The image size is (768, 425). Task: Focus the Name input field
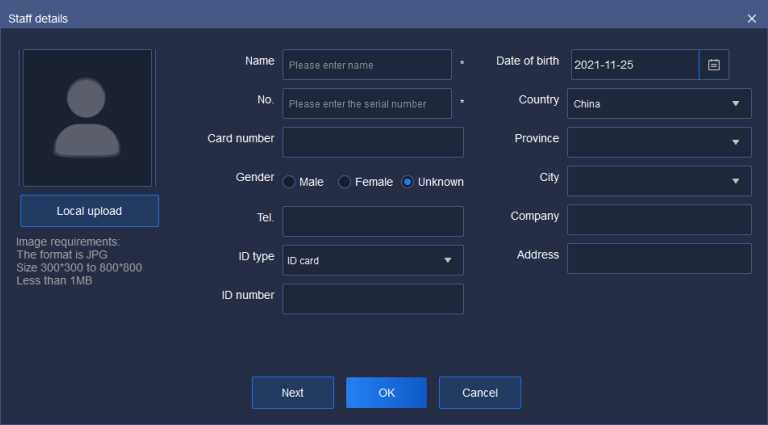(x=367, y=65)
